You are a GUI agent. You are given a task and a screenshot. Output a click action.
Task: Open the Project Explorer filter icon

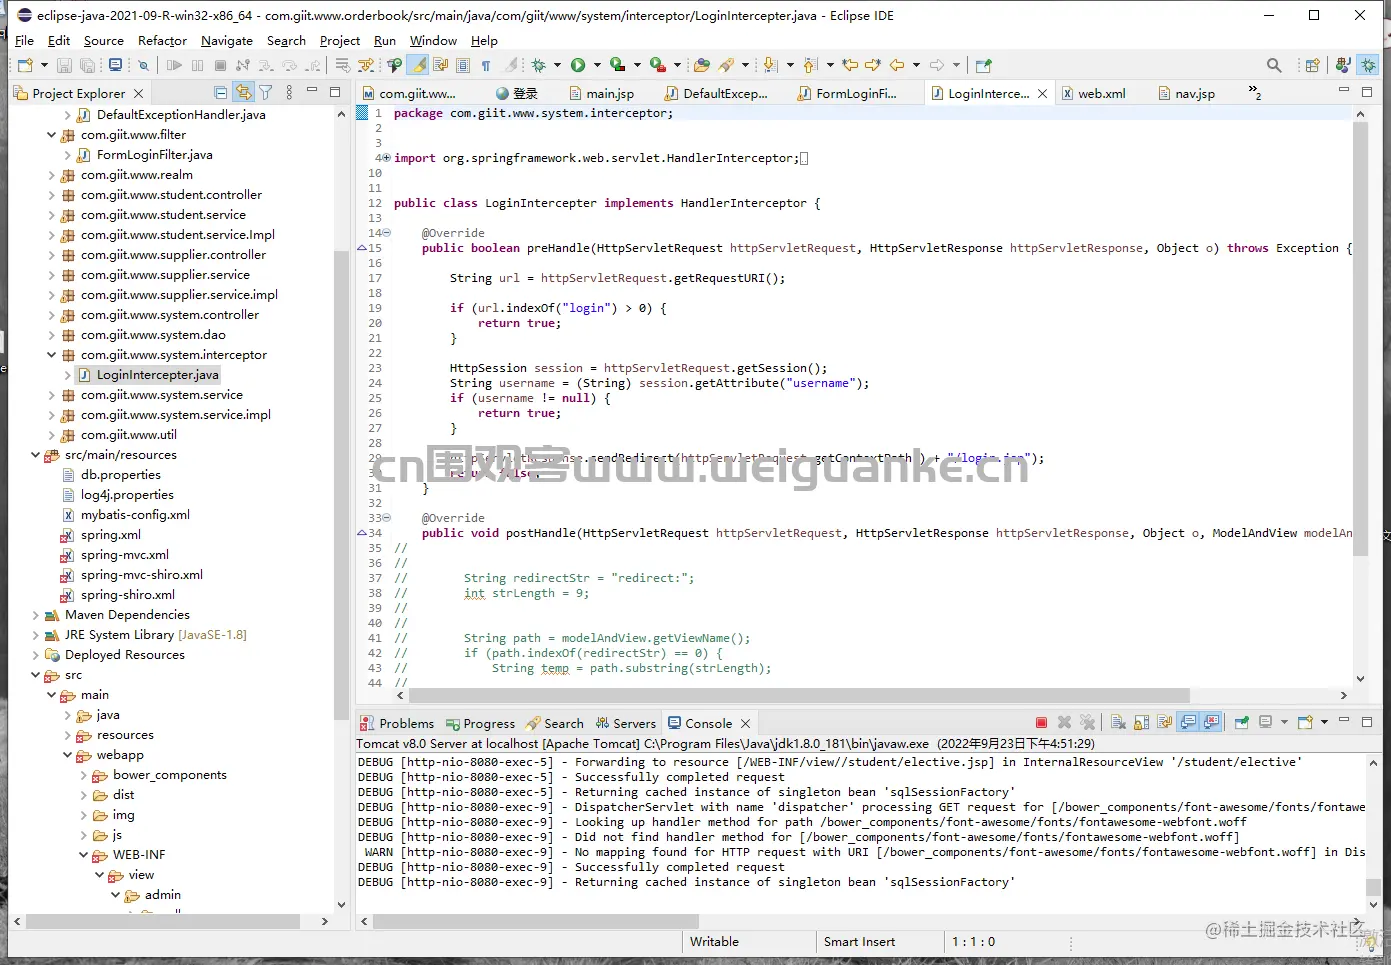tap(266, 93)
